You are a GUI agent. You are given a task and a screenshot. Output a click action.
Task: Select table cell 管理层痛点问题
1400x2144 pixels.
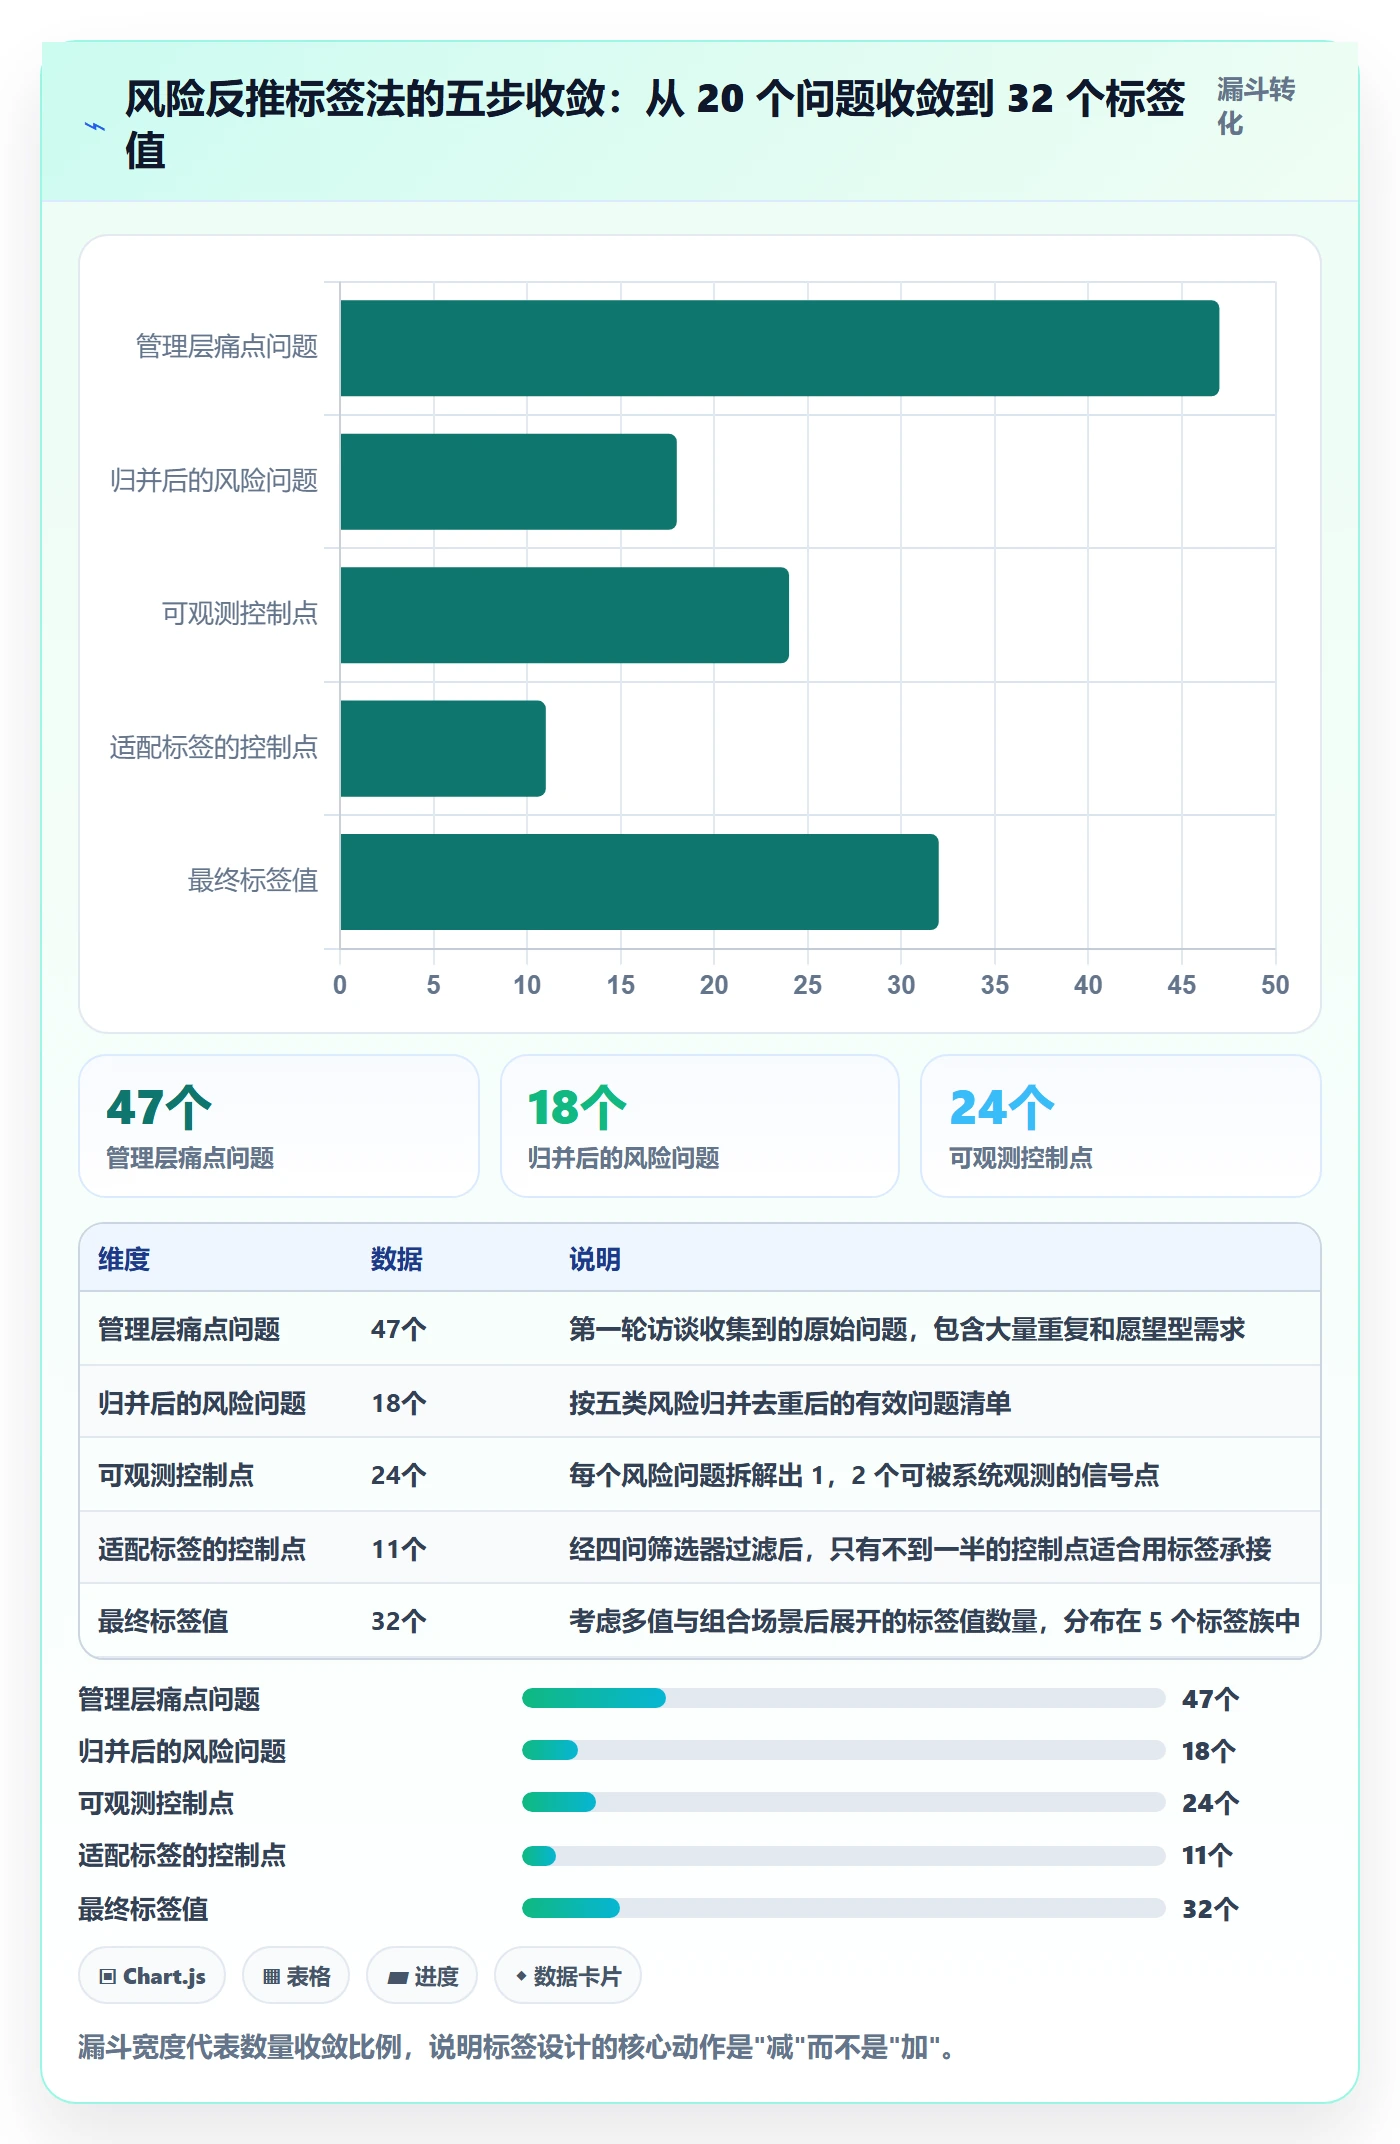(x=189, y=1329)
